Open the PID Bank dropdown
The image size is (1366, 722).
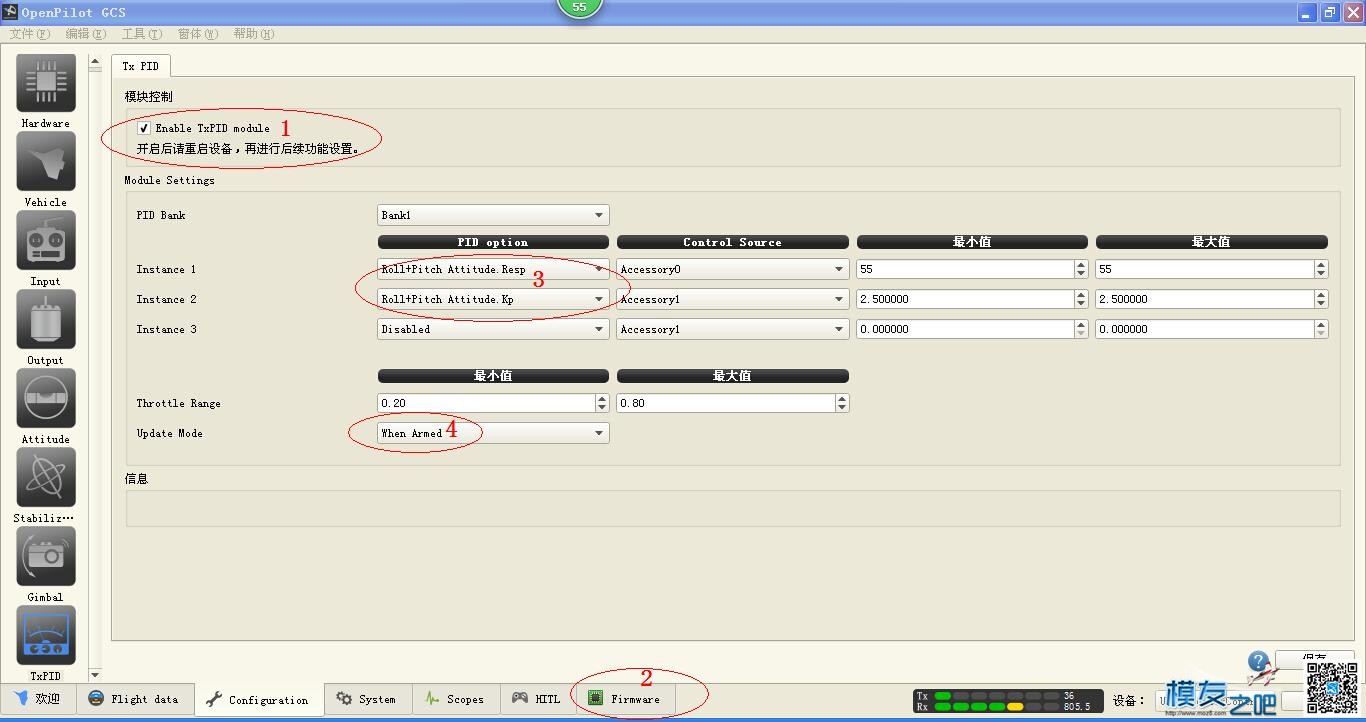[x=493, y=215]
